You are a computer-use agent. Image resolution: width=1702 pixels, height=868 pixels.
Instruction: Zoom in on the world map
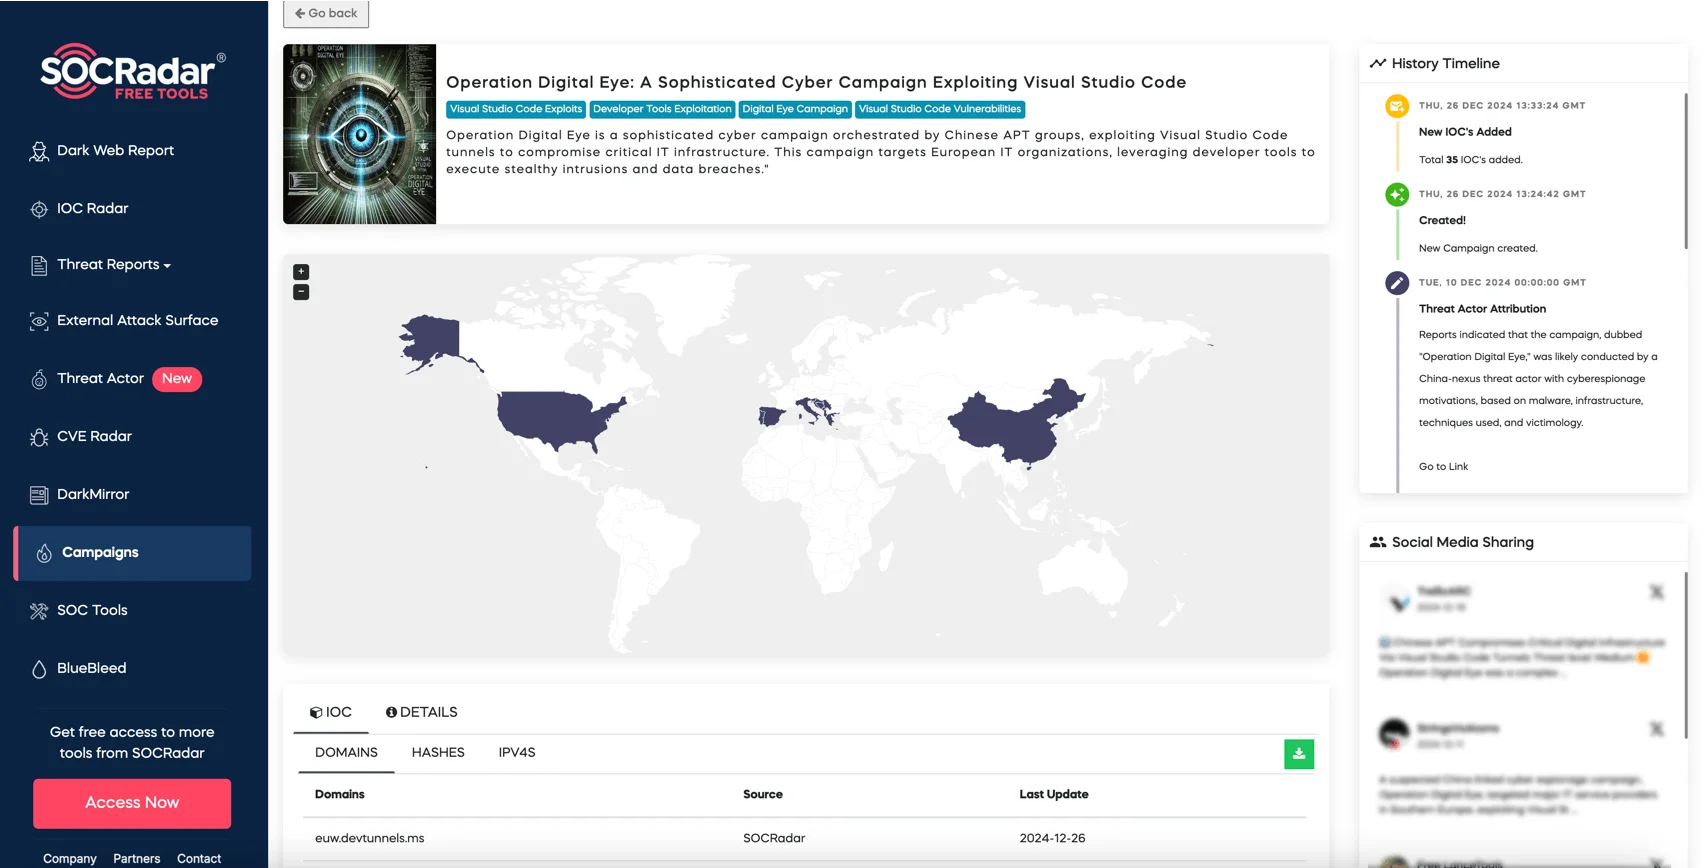(301, 272)
